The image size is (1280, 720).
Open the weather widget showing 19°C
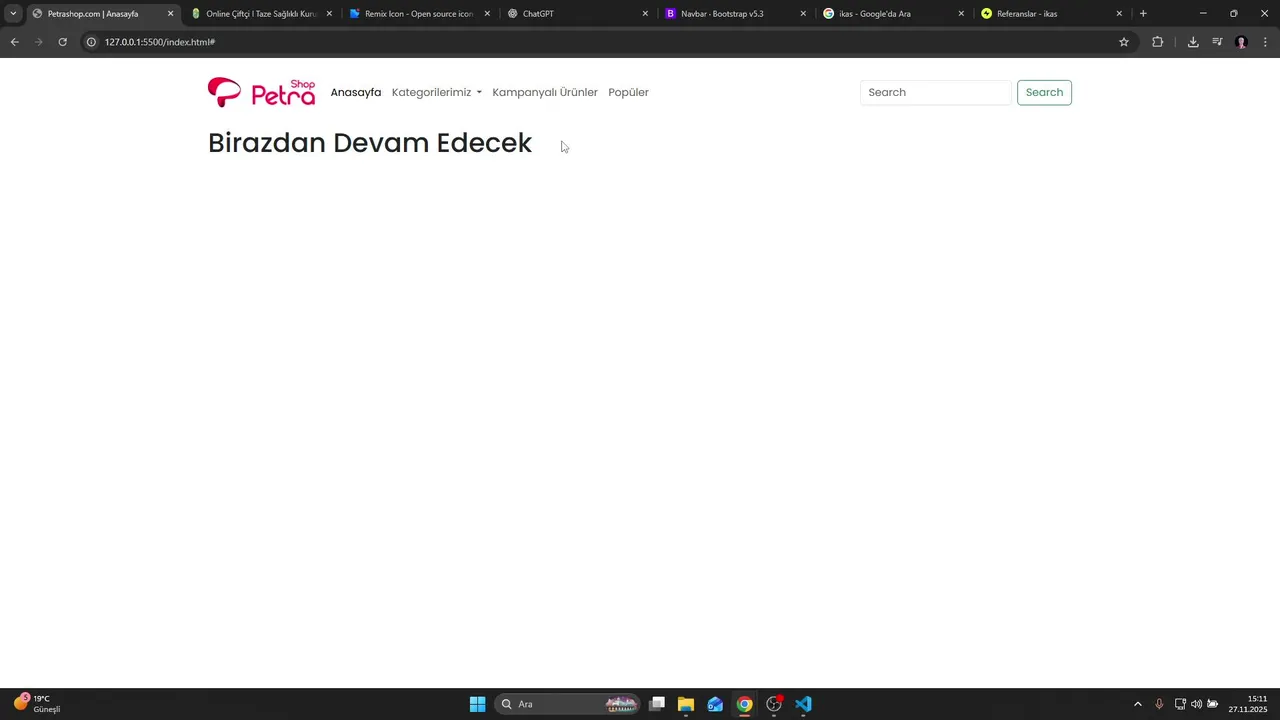tap(37, 703)
